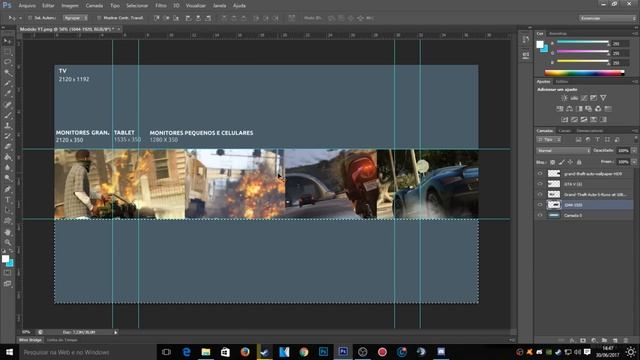Open the Opacidade slider arrow
Image resolution: width=640 pixels, height=360 pixels.
(634, 151)
